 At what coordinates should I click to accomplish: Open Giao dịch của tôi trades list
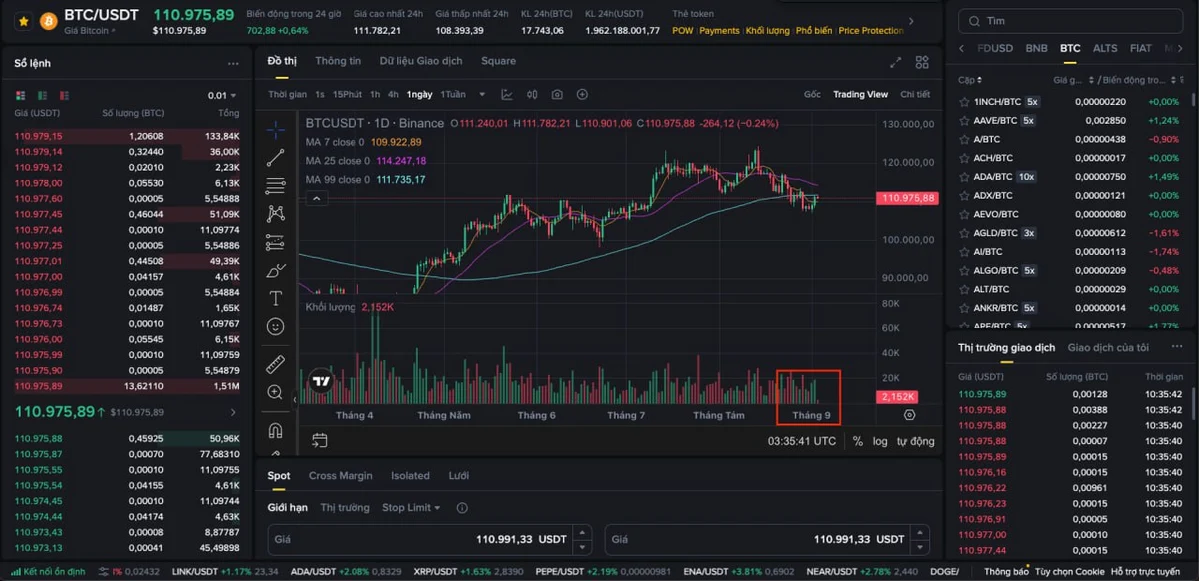pos(1107,347)
